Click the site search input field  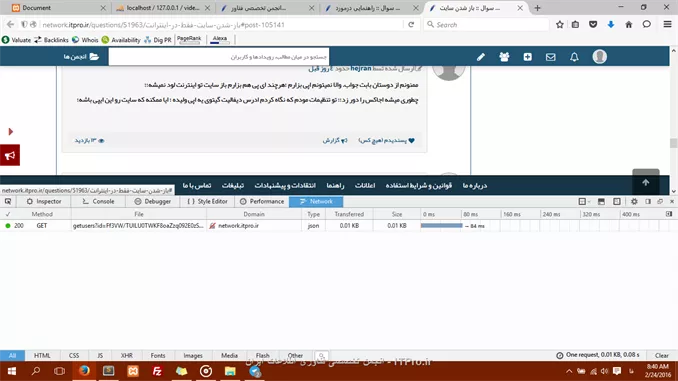tap(219, 57)
